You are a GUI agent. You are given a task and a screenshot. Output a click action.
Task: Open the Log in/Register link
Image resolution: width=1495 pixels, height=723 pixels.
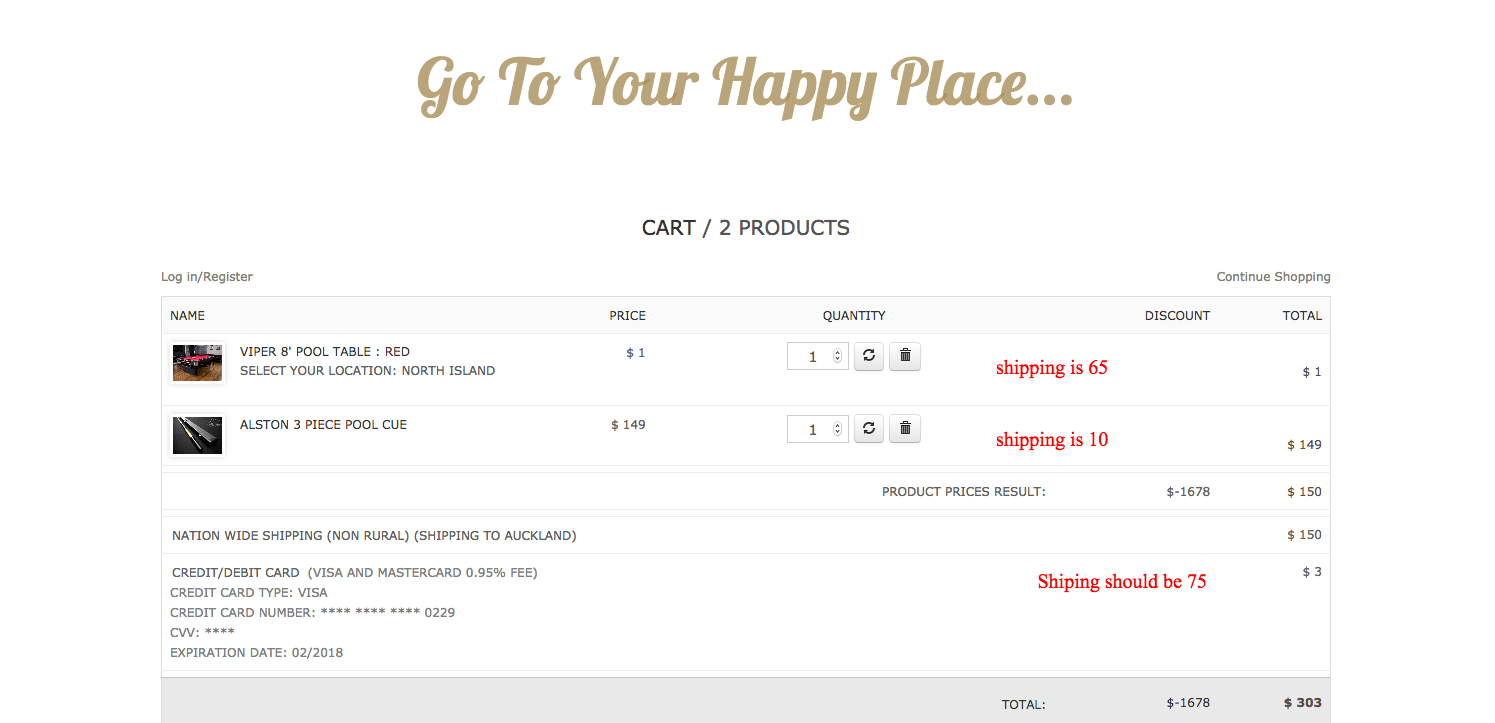(207, 277)
